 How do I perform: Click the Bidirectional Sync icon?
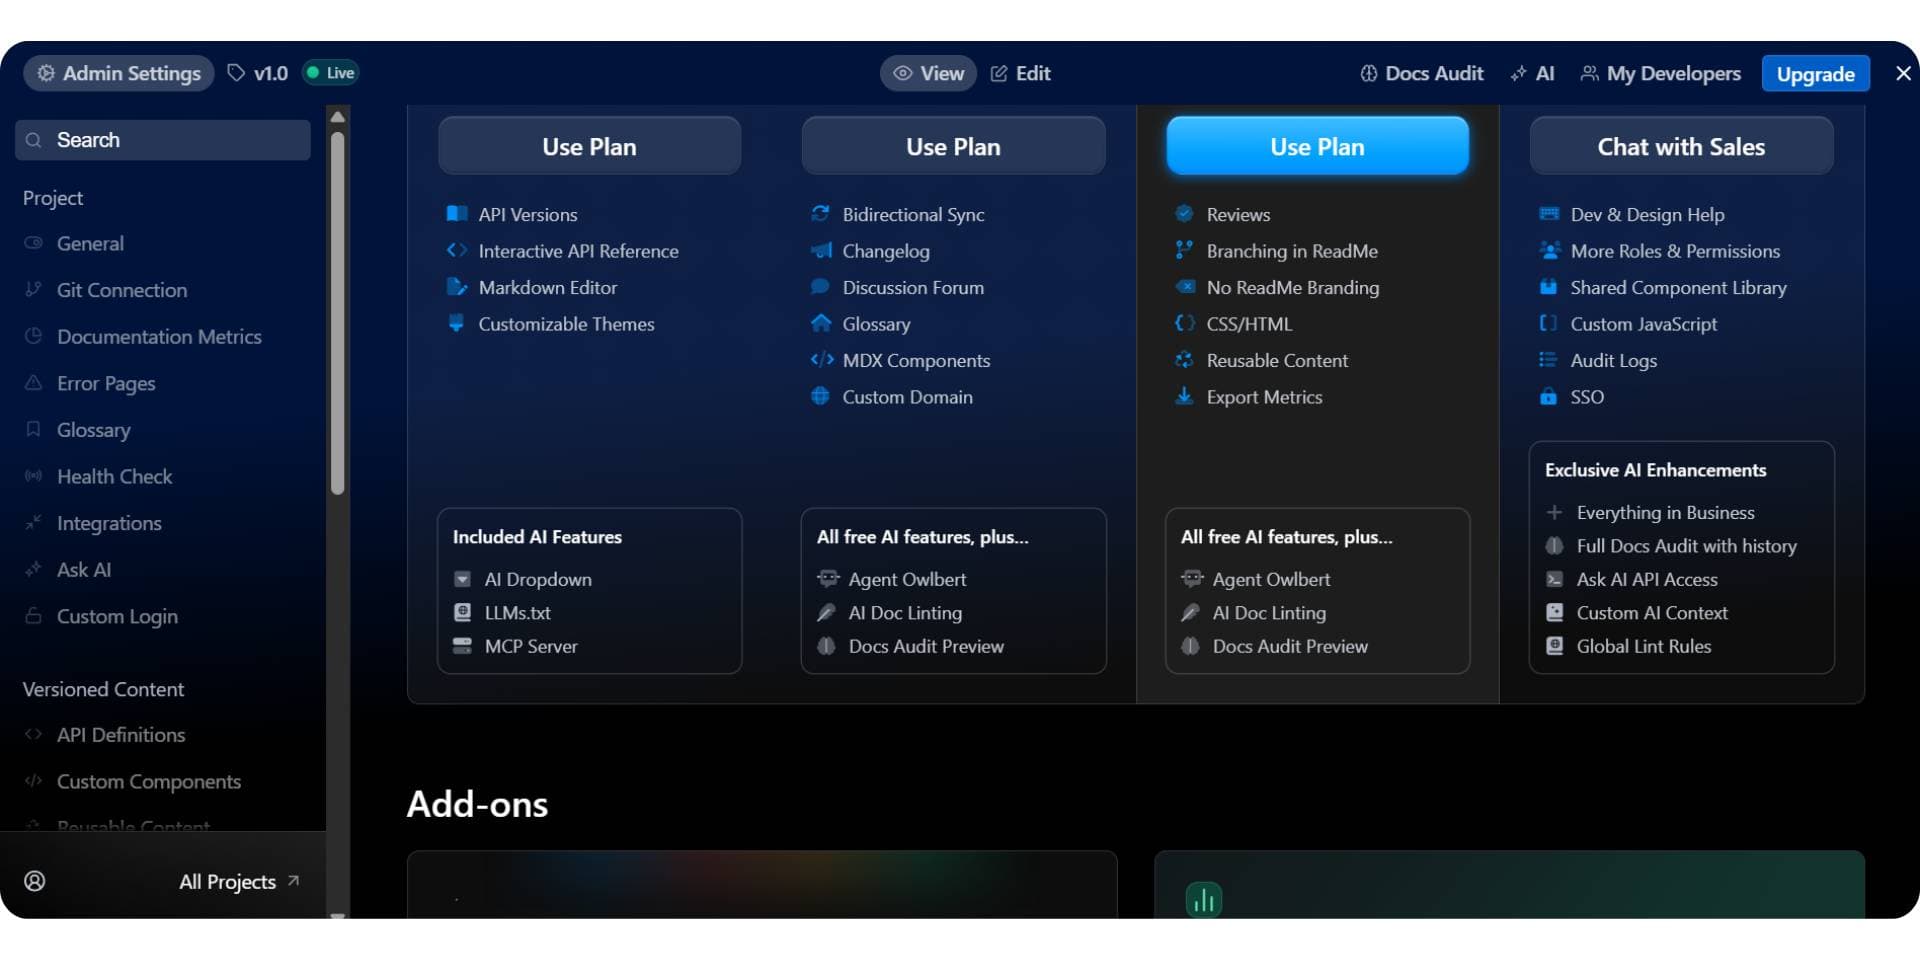821,214
